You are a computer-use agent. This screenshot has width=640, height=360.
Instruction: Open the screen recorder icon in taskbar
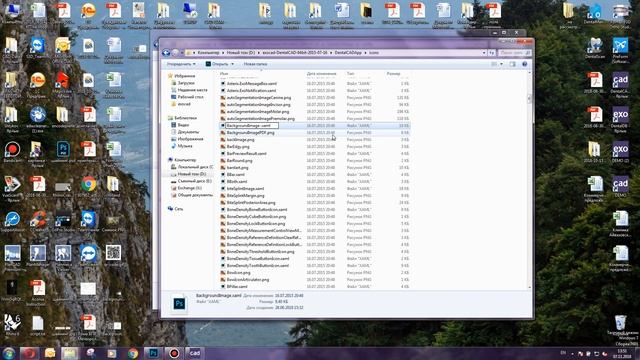coord(174,353)
